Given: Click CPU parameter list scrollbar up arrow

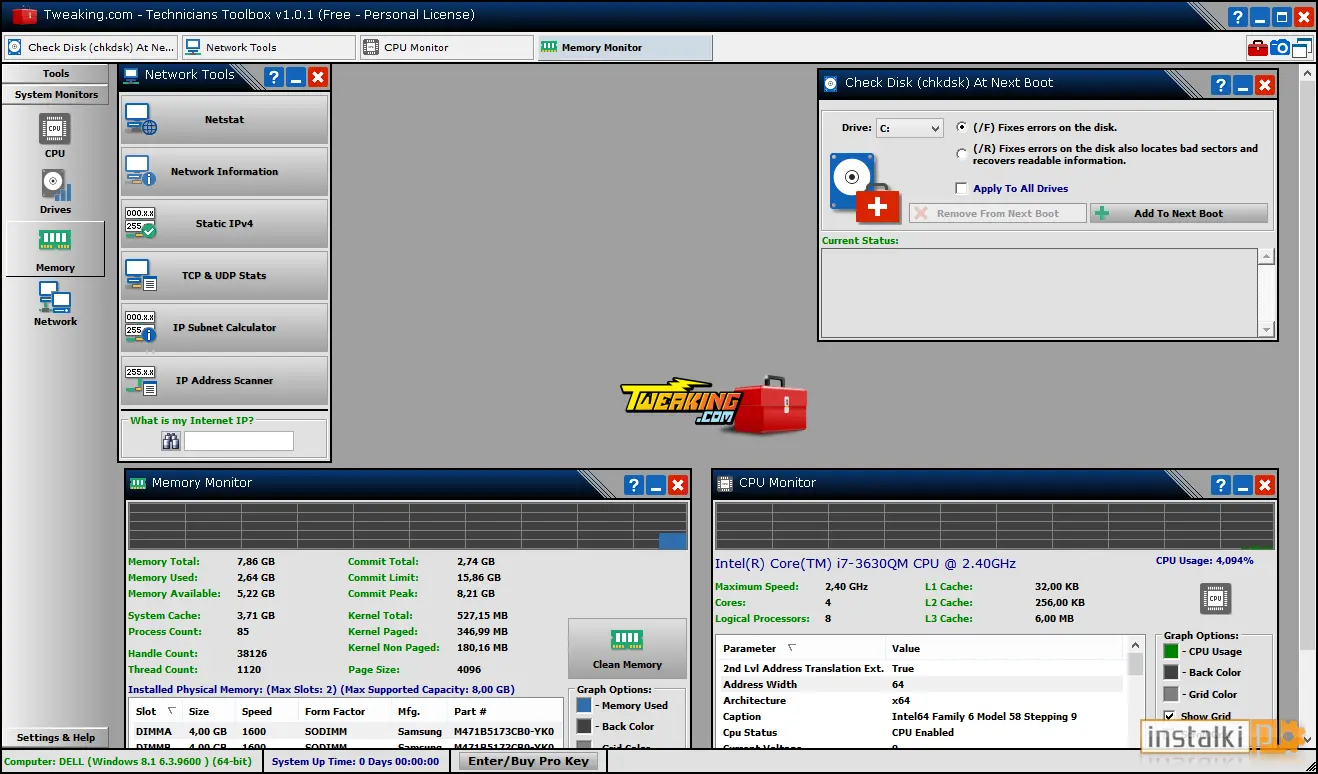Looking at the screenshot, I should pyautogui.click(x=1135, y=646).
